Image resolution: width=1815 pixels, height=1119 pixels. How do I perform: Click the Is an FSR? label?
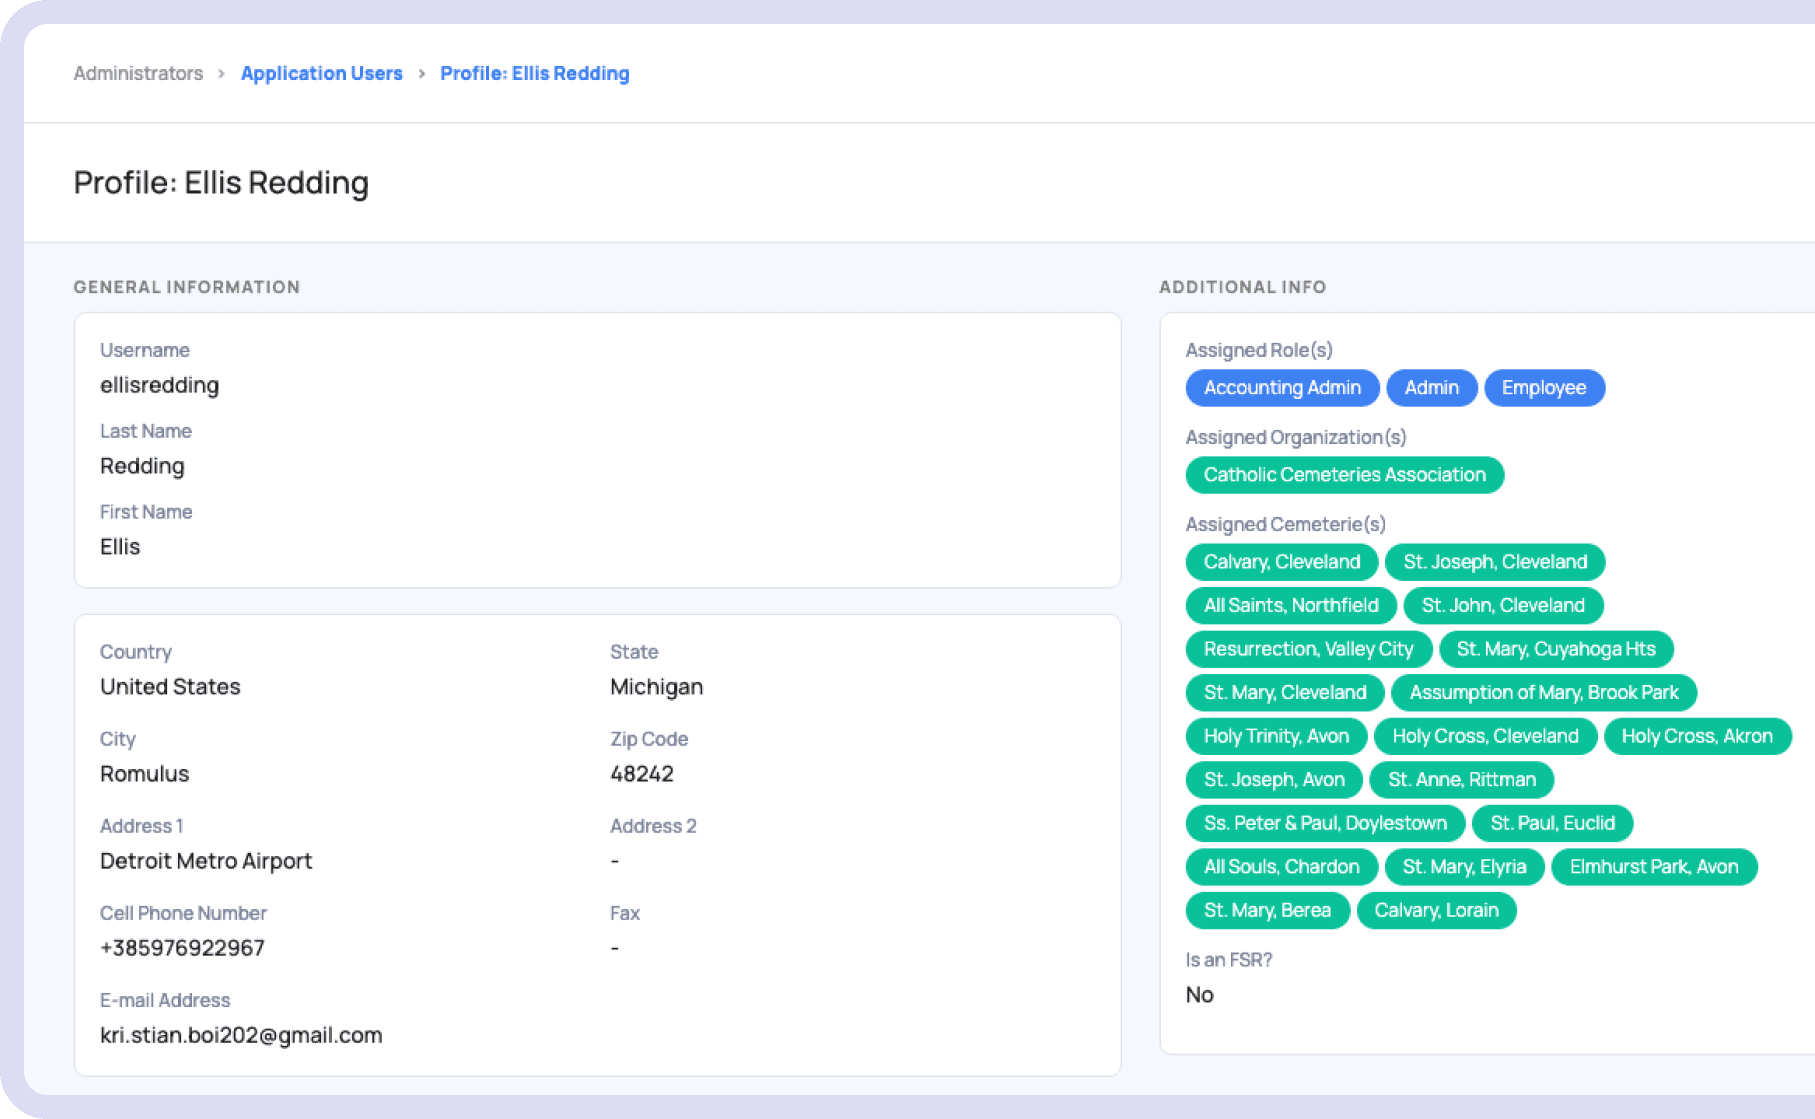click(x=1228, y=960)
